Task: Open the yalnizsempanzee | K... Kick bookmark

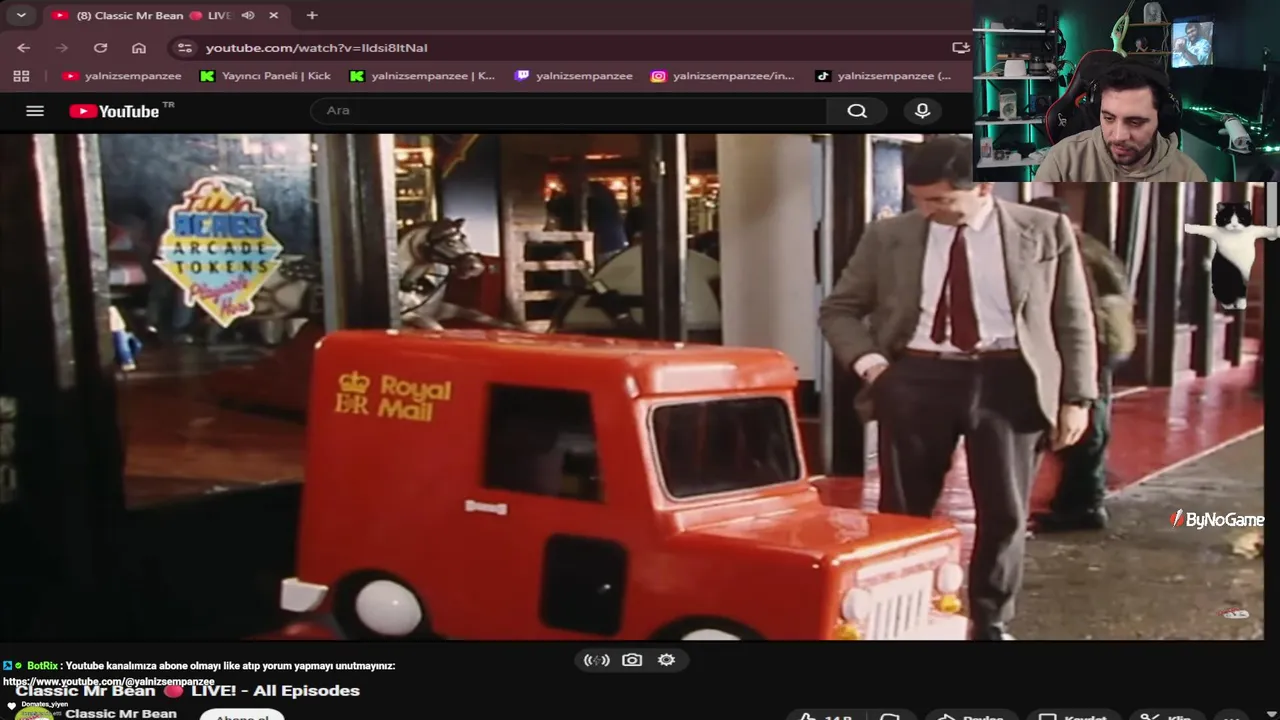Action: tap(422, 76)
